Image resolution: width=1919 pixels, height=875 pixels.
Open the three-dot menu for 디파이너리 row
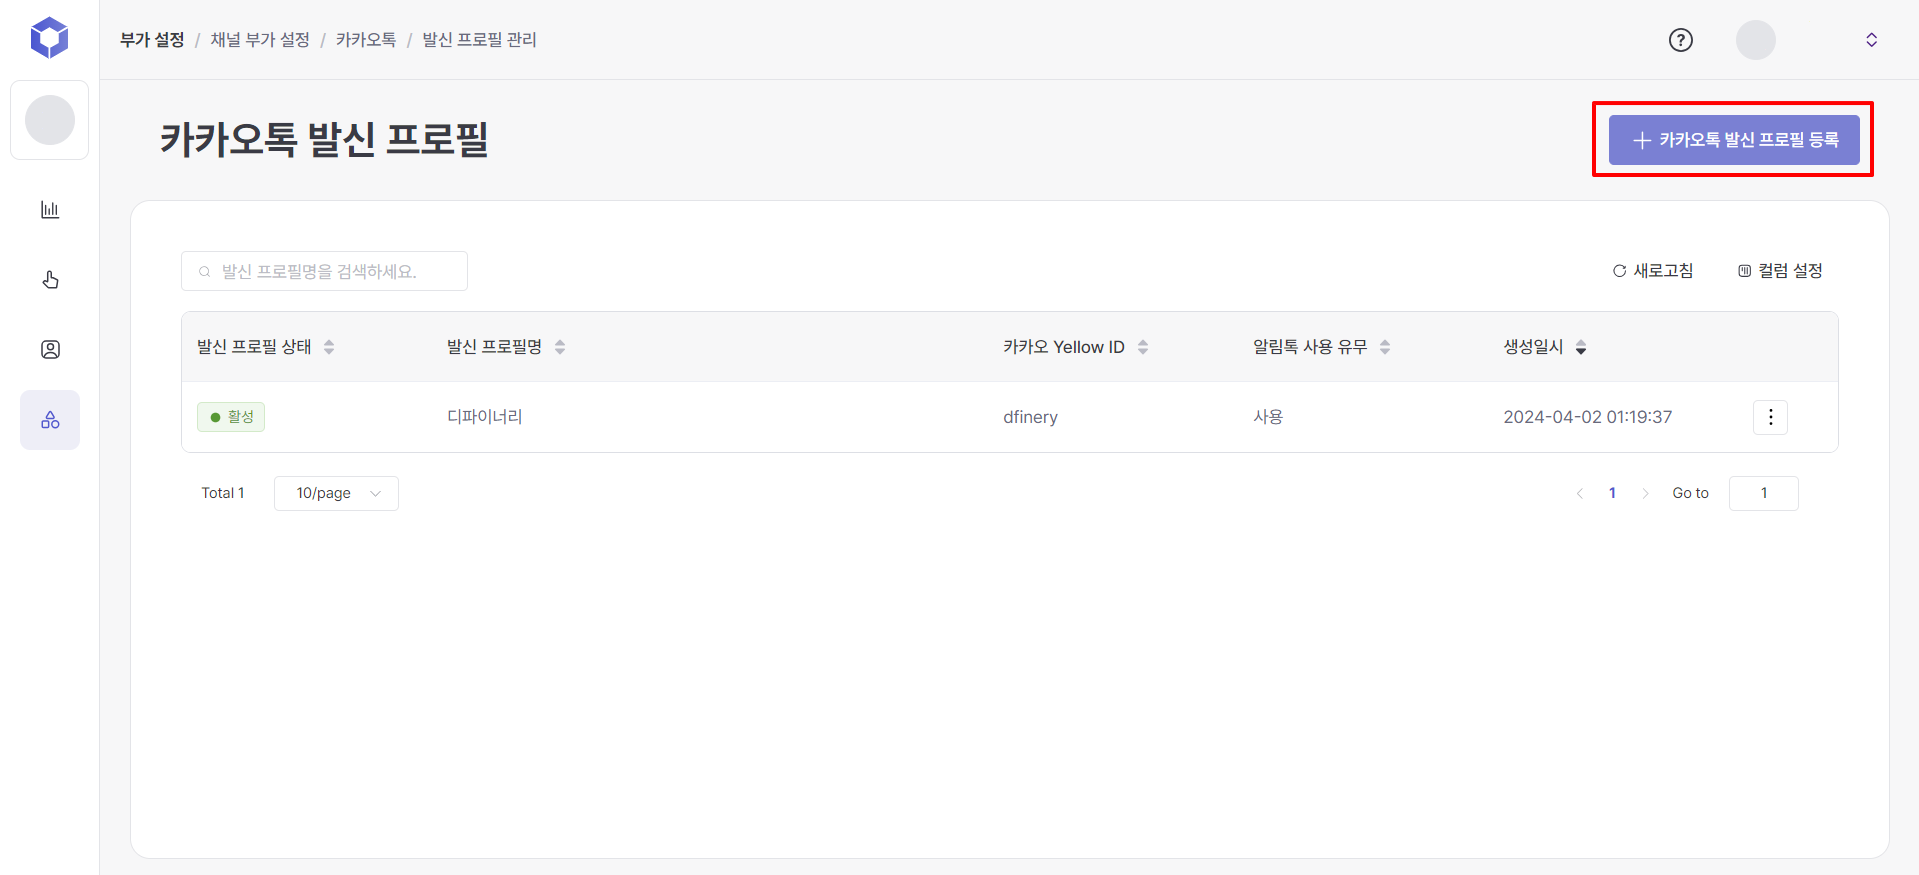coord(1770,417)
